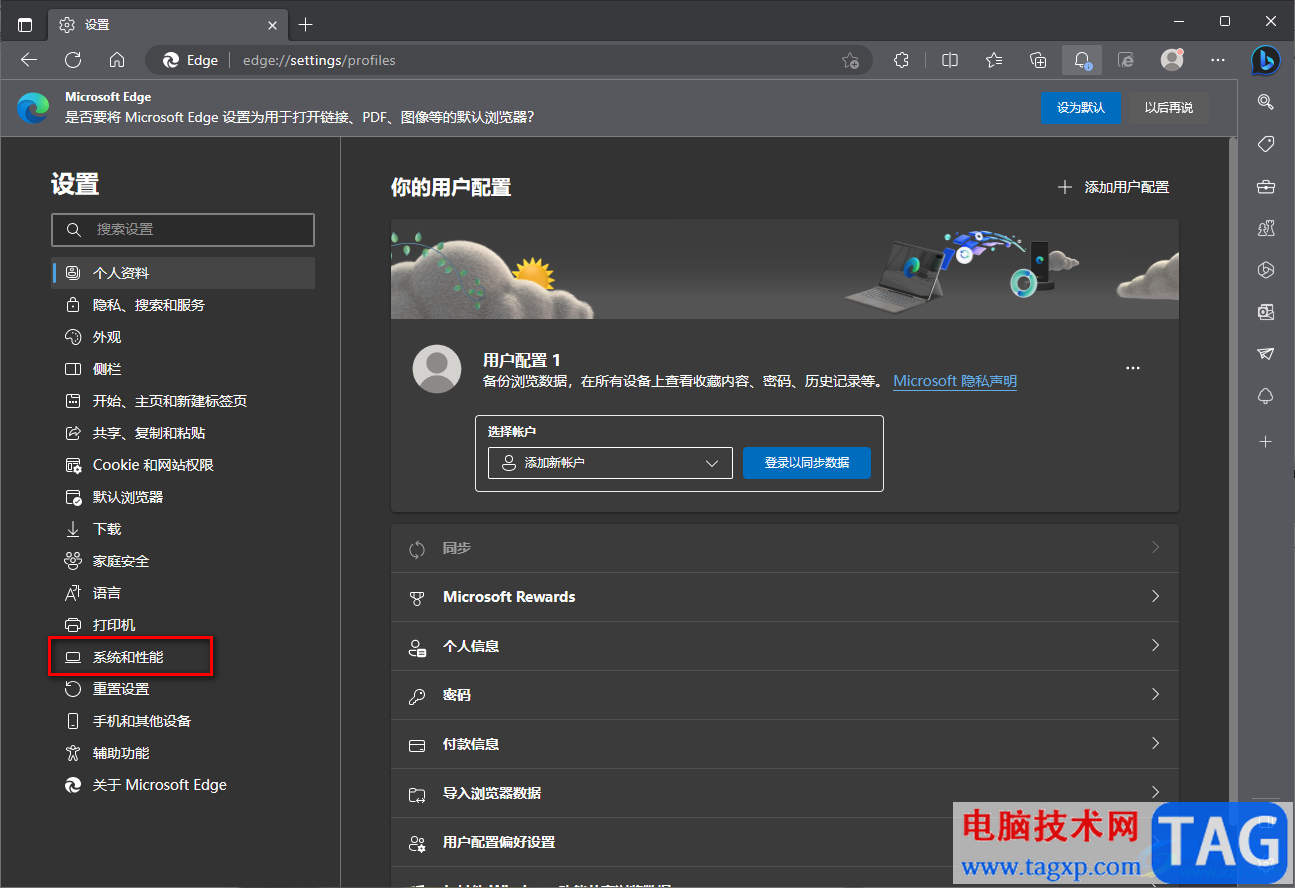Open 系统和性能 settings
Image resolution: width=1295 pixels, height=888 pixels.
tap(183, 657)
